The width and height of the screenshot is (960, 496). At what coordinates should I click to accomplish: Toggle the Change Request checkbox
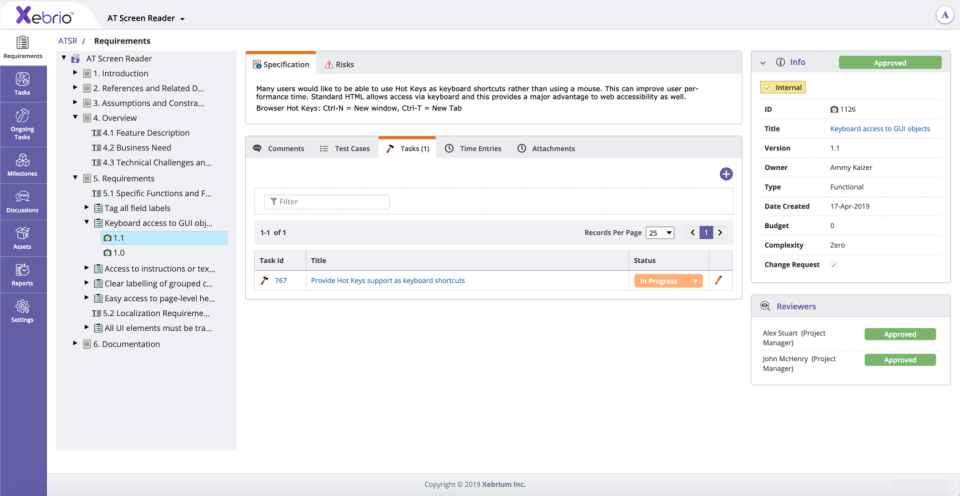click(833, 265)
